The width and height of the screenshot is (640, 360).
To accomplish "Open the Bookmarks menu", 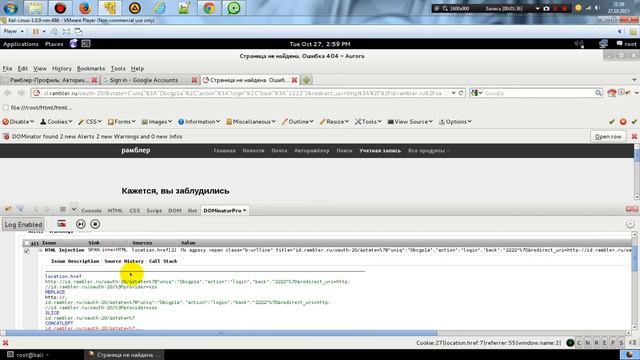I will click(x=91, y=69).
